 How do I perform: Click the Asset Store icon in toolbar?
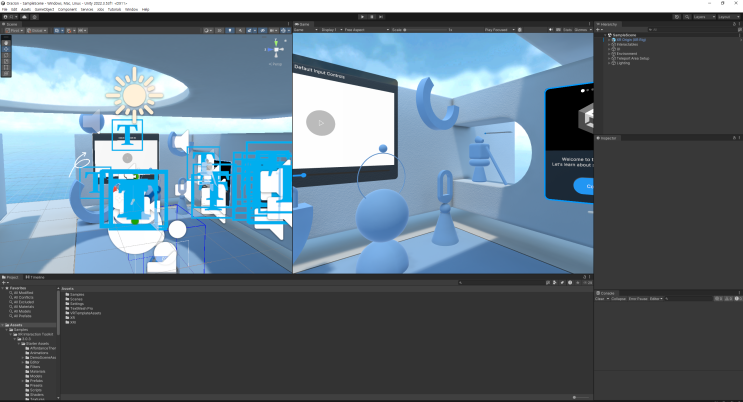coord(34,17)
